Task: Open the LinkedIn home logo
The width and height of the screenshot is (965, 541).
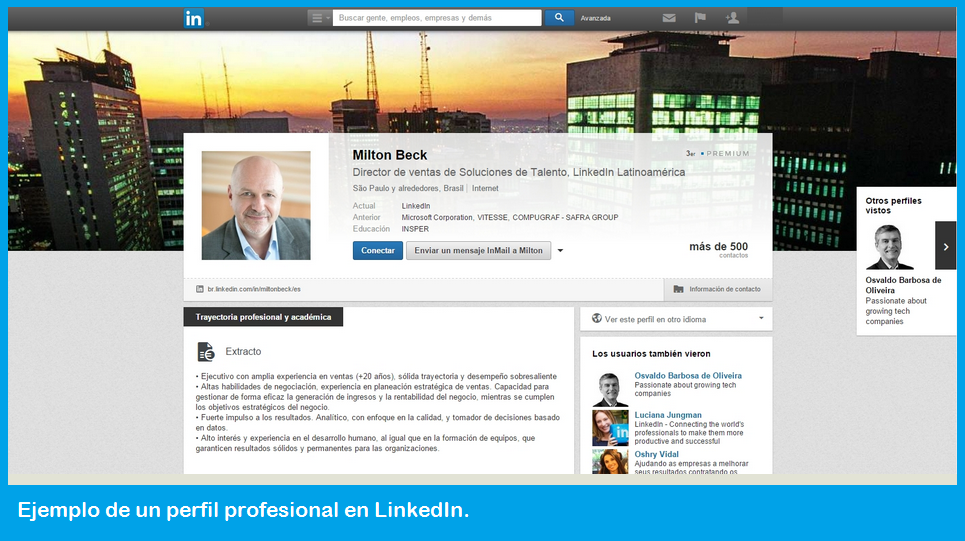Action: pos(193,18)
